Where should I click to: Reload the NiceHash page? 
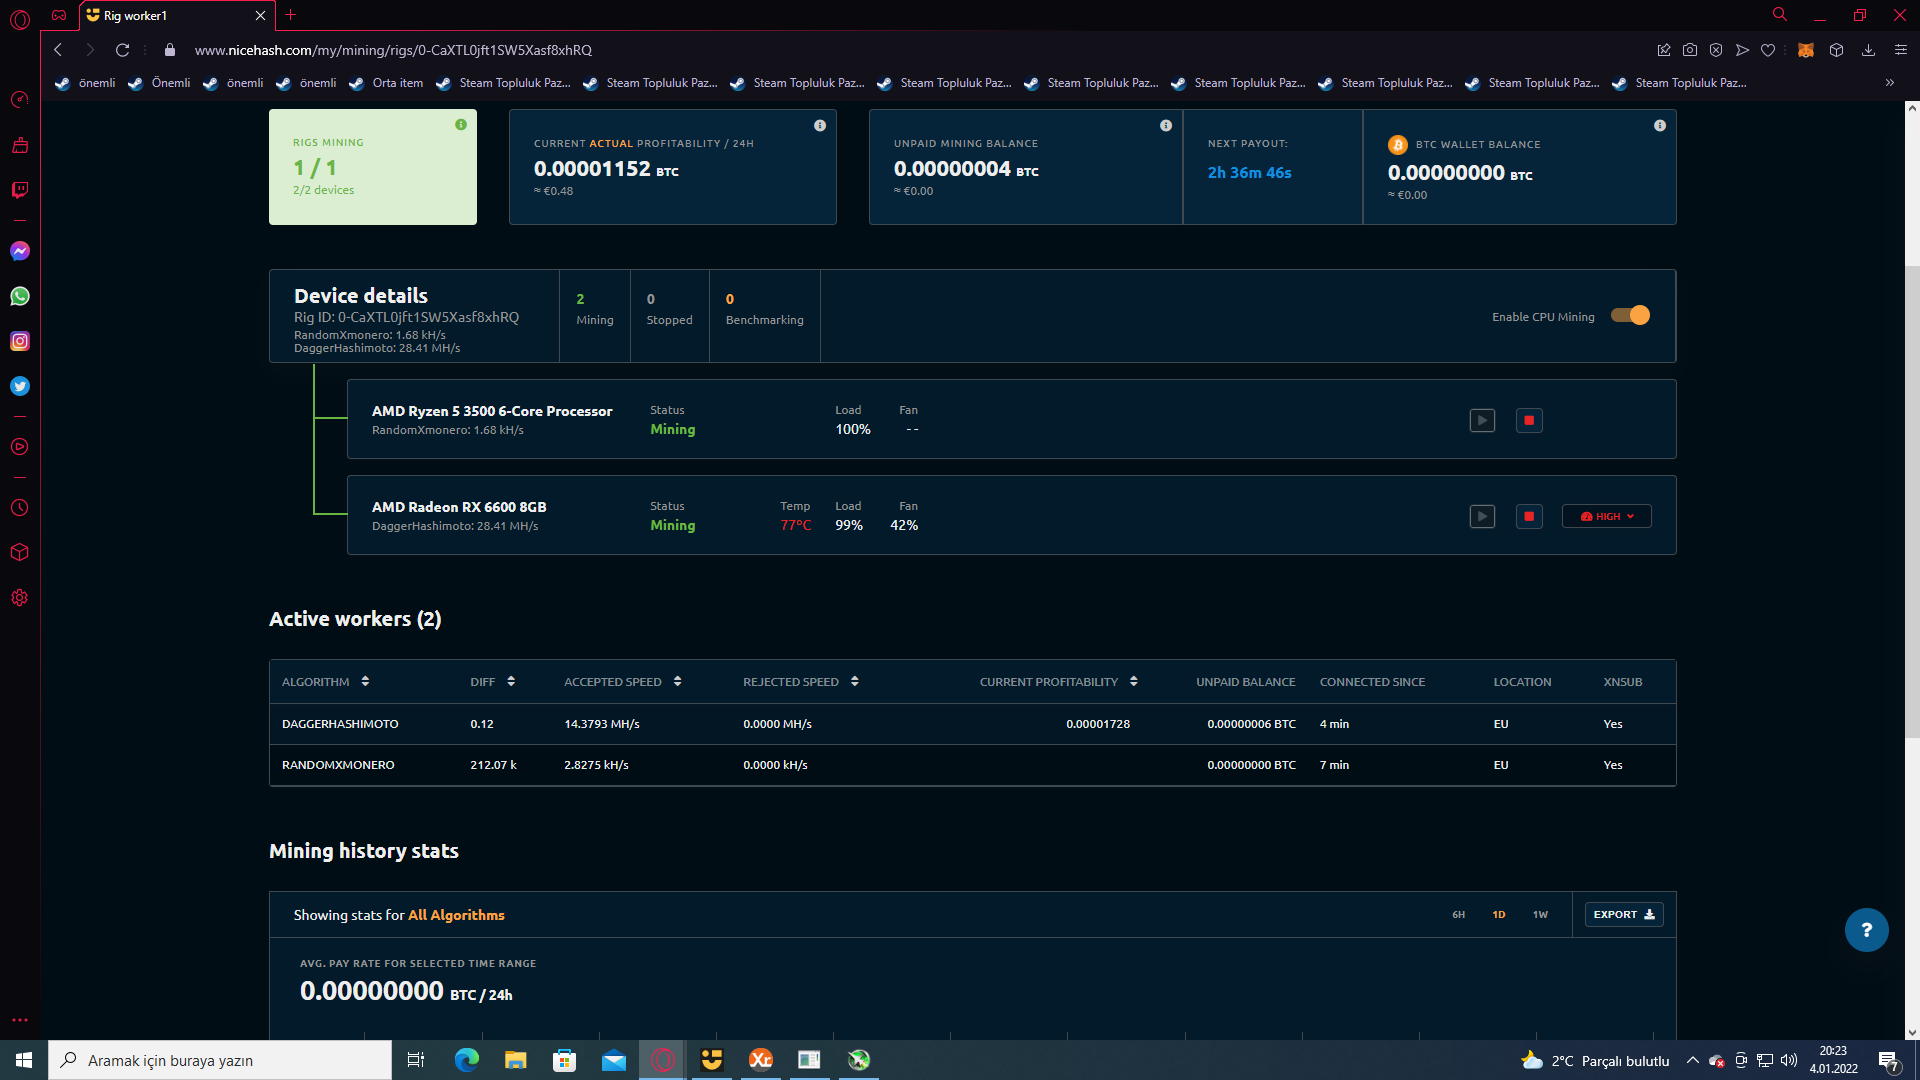click(122, 50)
